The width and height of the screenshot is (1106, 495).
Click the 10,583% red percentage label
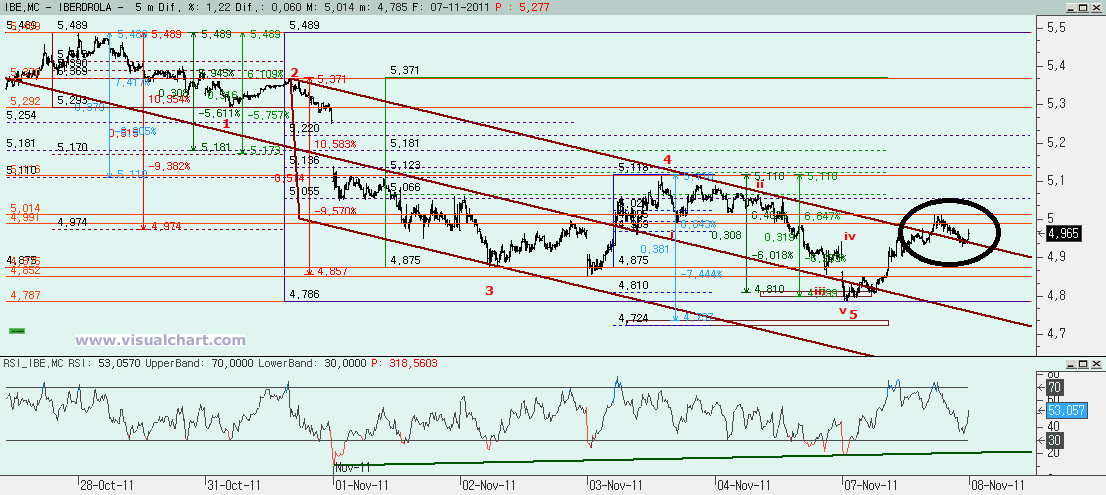click(x=336, y=144)
